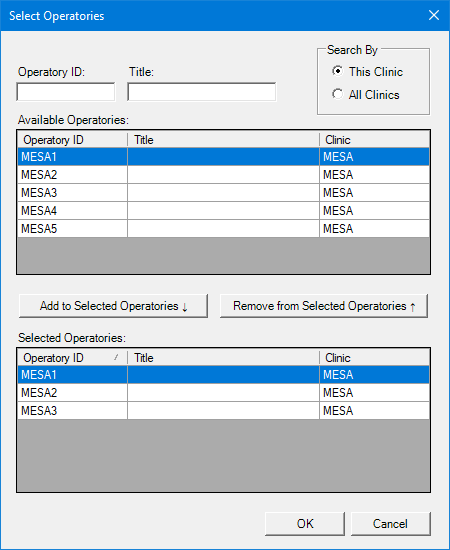450x550 pixels.
Task: Sort Available Operatories by Clinic column header
Action: 374,140
